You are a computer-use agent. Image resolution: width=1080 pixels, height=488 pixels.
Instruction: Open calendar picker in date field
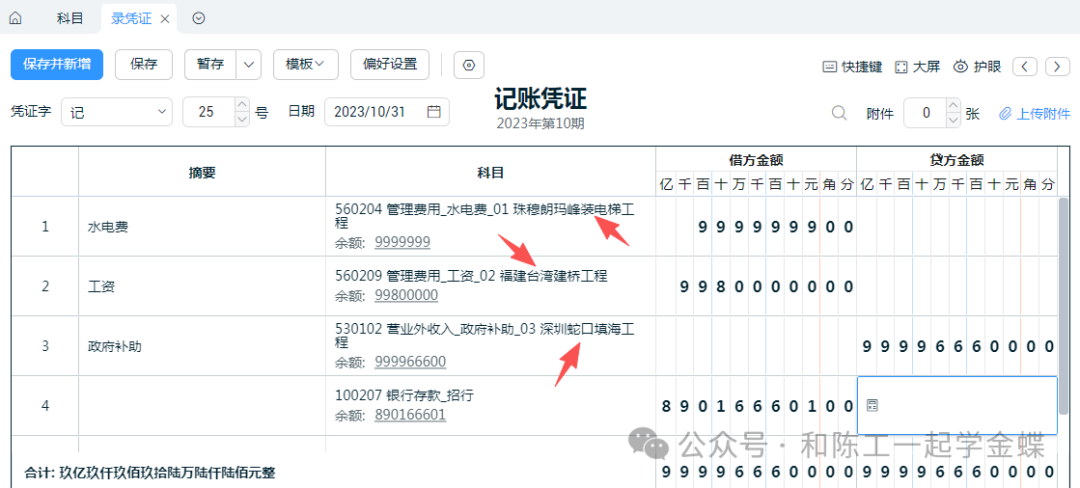tap(434, 112)
